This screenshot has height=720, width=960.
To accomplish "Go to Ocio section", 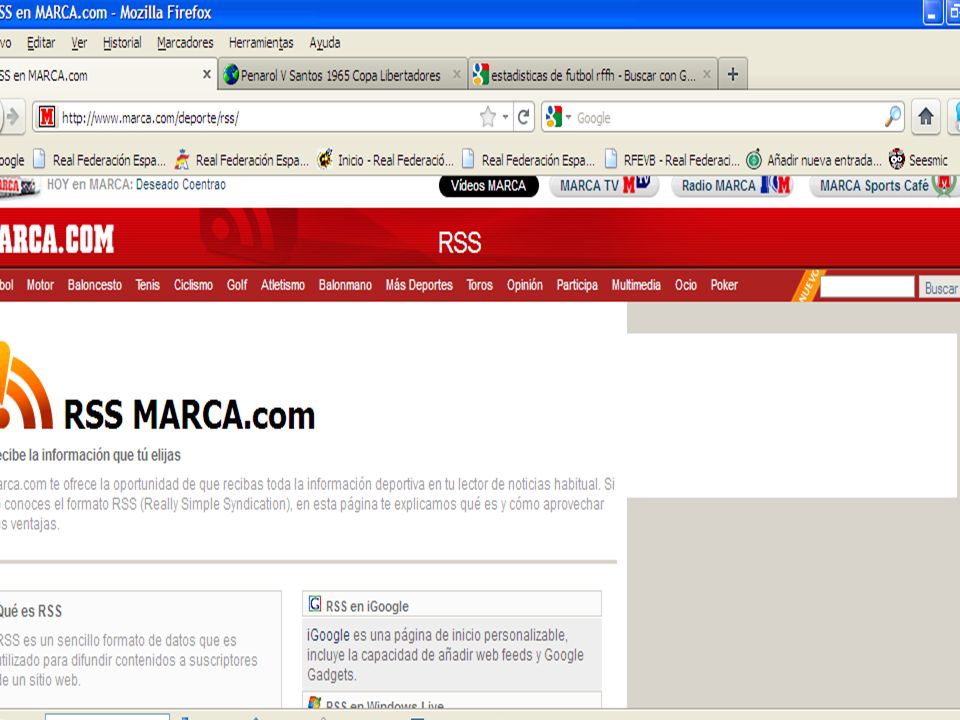I will coord(686,285).
